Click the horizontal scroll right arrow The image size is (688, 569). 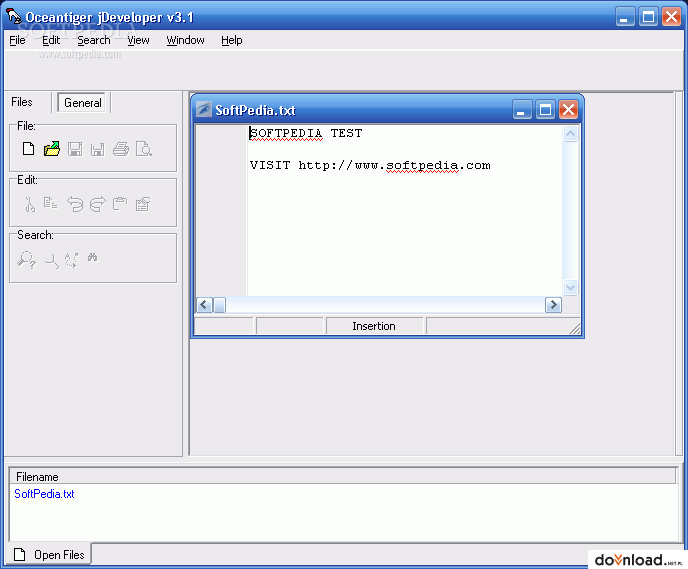point(553,304)
